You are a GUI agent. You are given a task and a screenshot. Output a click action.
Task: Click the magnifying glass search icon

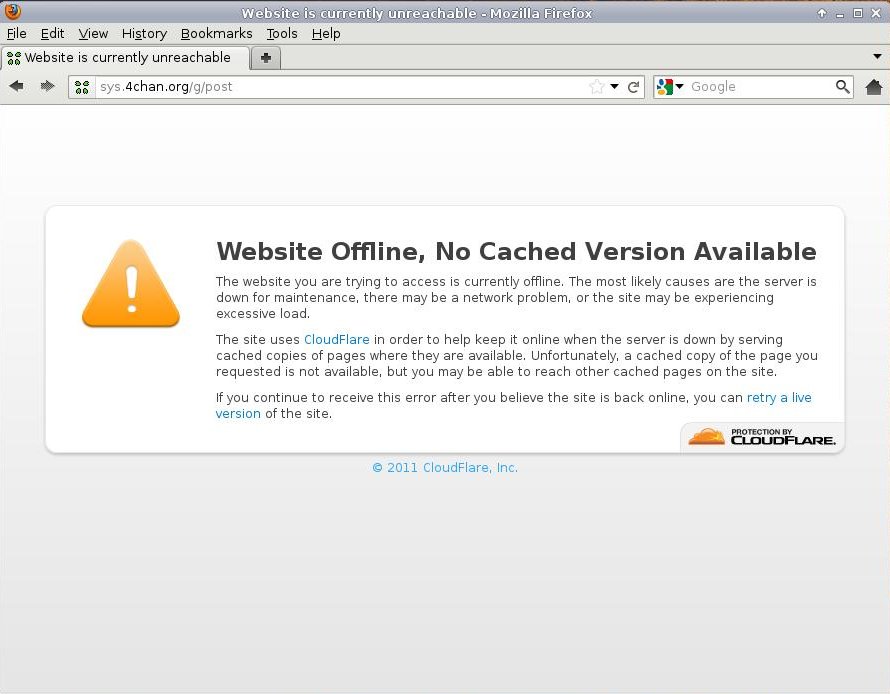pyautogui.click(x=842, y=86)
